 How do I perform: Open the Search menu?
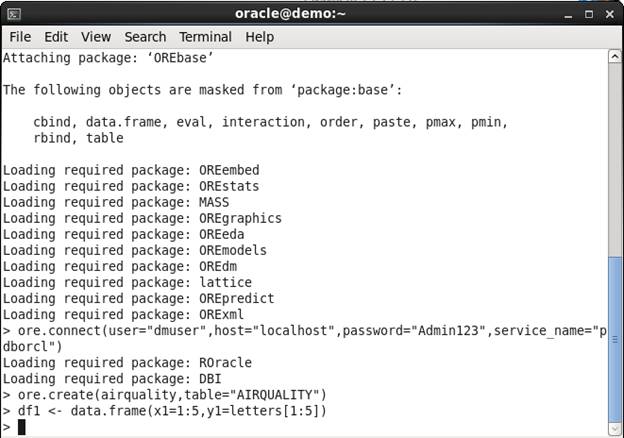[x=145, y=37]
